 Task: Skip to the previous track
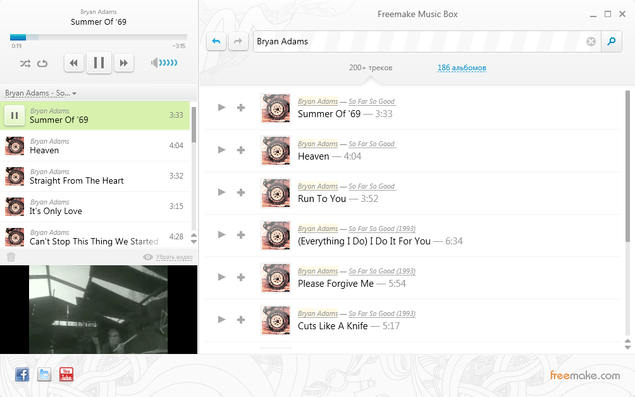point(74,63)
